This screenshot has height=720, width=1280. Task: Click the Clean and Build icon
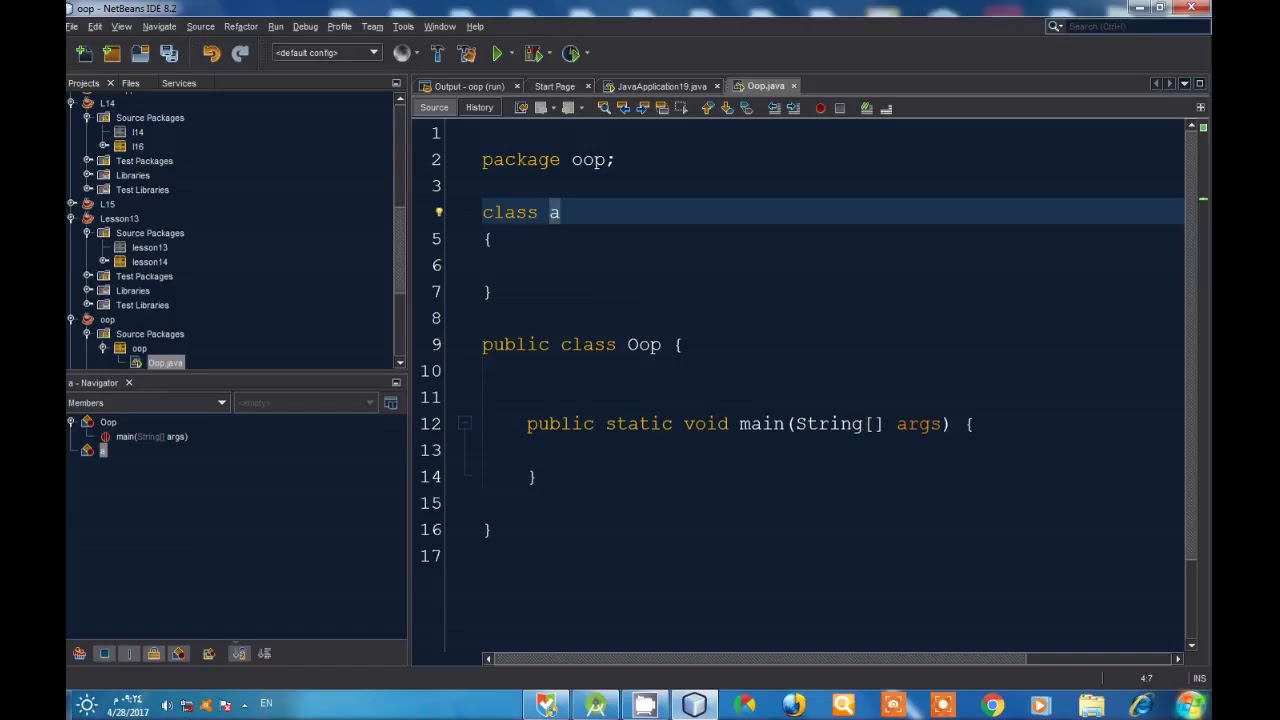click(466, 53)
